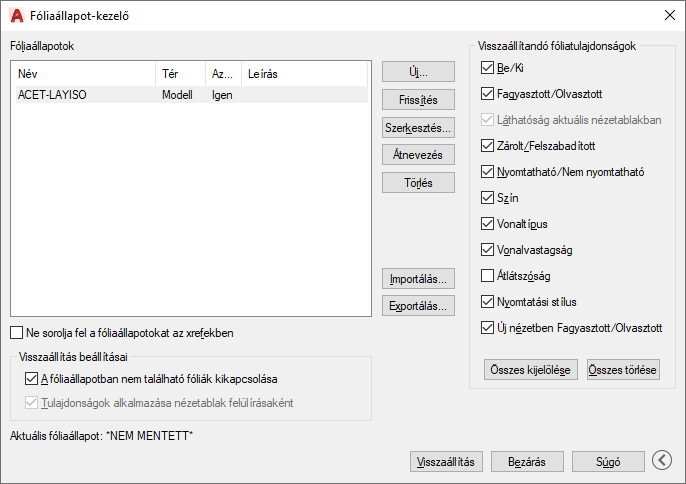Click the AutoCAD logo in the title bar
Viewport: 686px width, 484px height.
17,16
